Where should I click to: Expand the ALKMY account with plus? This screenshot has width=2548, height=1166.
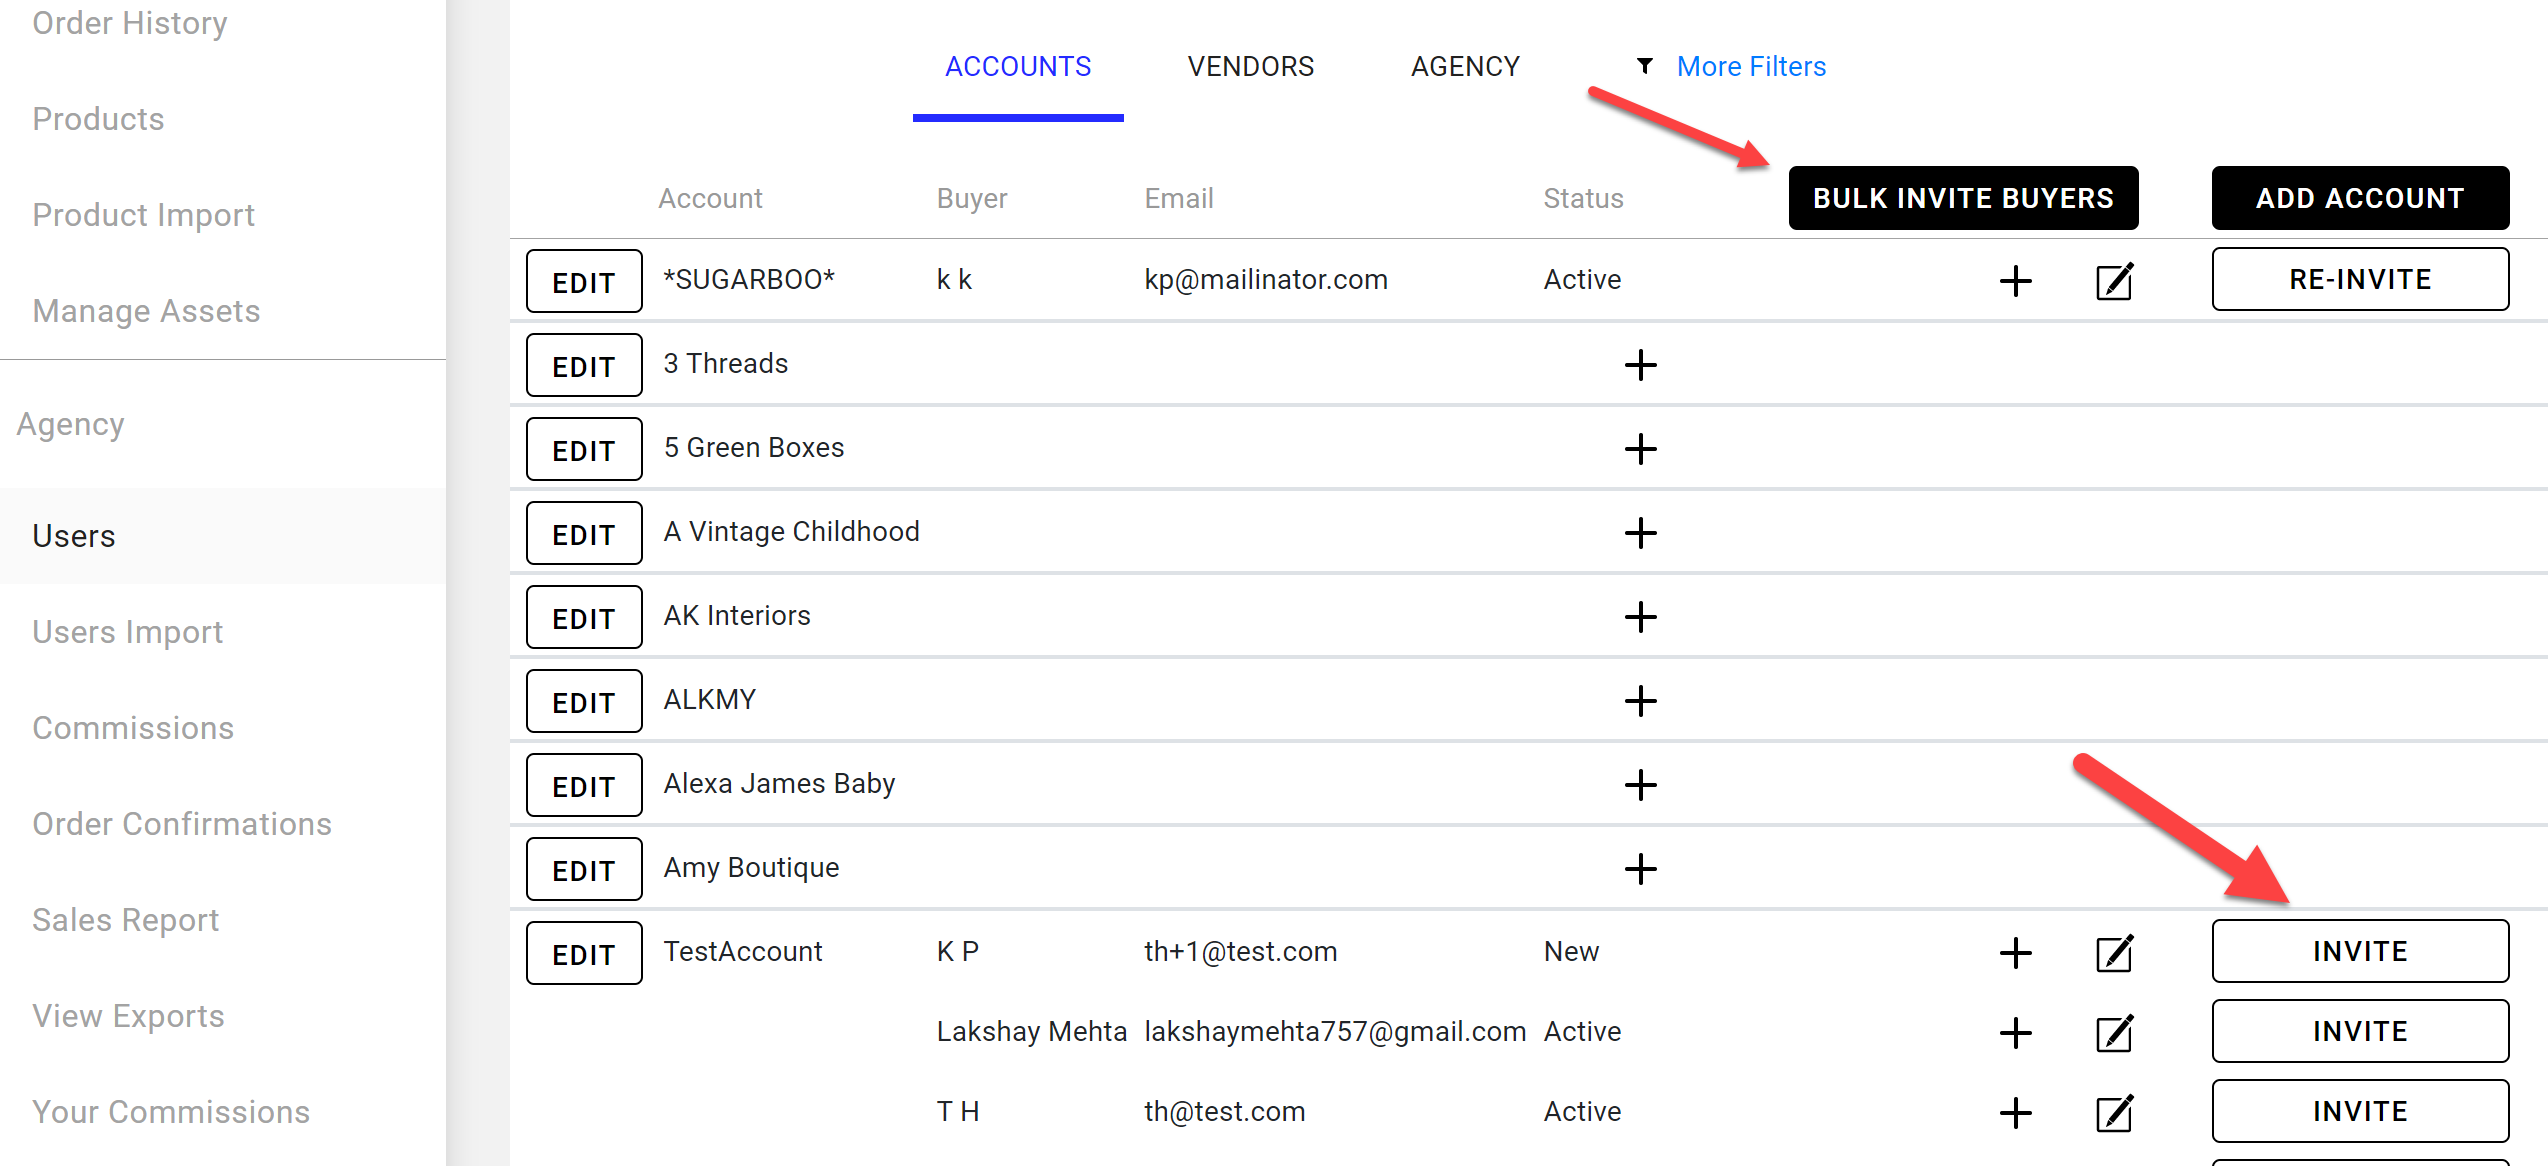(x=1640, y=701)
